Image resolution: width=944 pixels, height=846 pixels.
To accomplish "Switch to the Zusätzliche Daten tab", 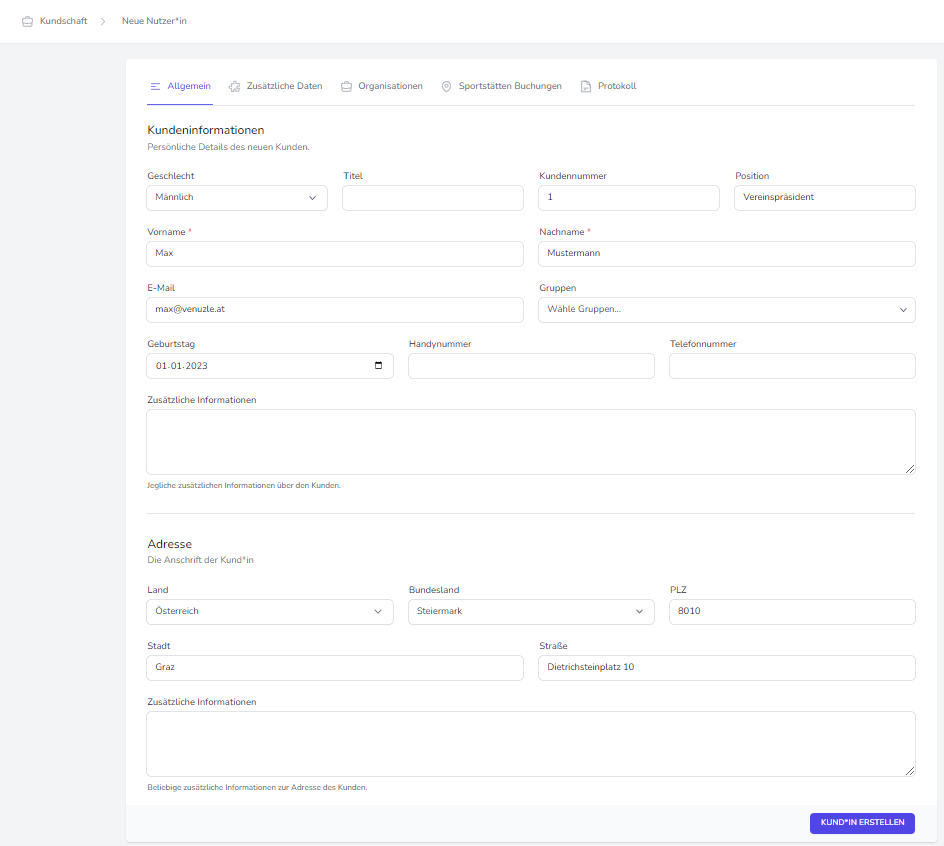I will click(284, 86).
